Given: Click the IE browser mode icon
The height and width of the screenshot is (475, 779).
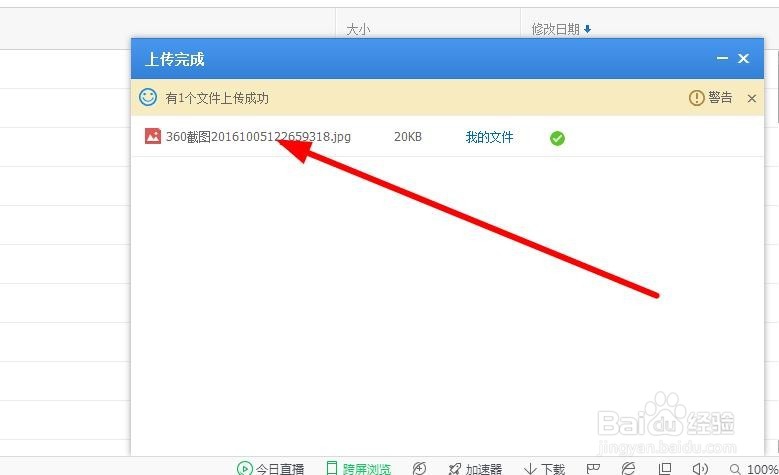Looking at the screenshot, I should (628, 469).
